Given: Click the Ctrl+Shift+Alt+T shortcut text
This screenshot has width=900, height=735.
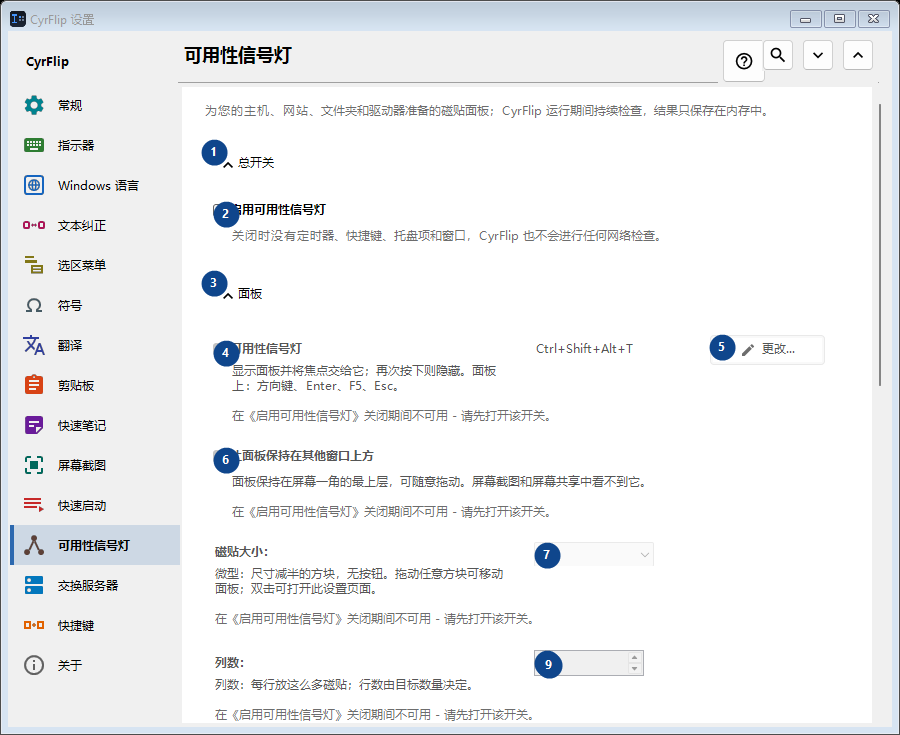Looking at the screenshot, I should [584, 349].
